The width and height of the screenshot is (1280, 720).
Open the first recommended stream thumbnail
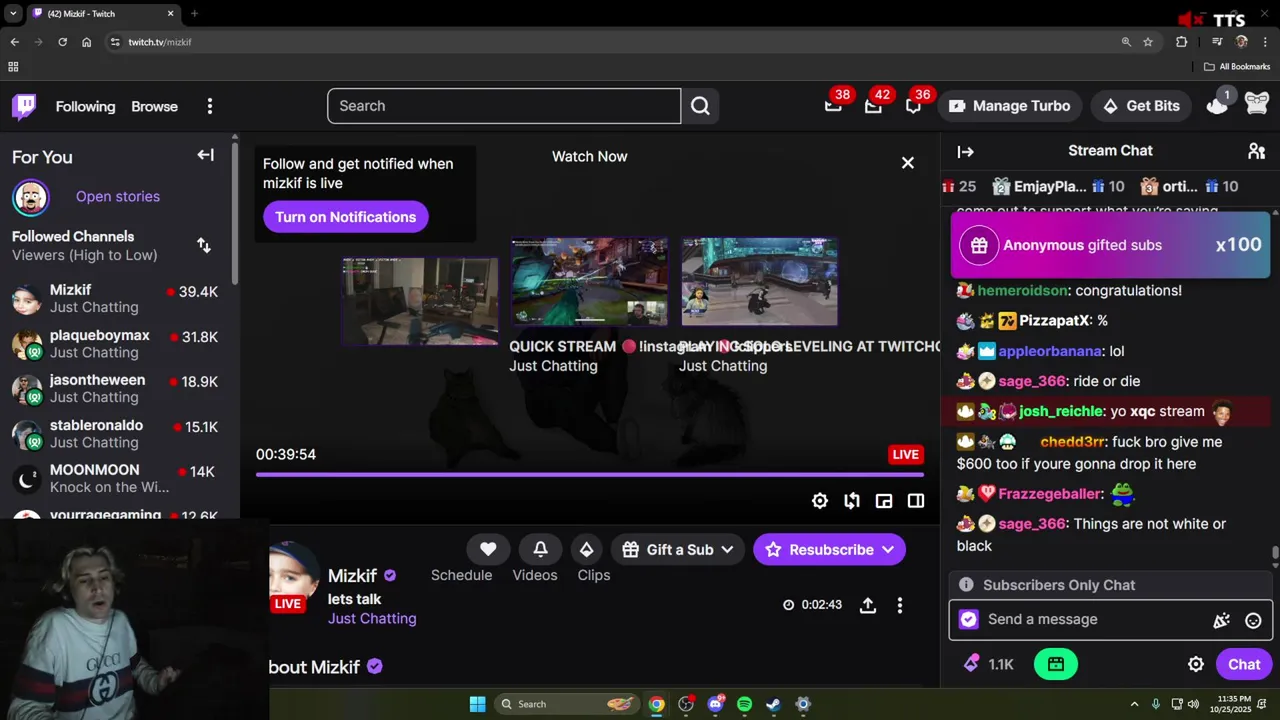click(420, 301)
